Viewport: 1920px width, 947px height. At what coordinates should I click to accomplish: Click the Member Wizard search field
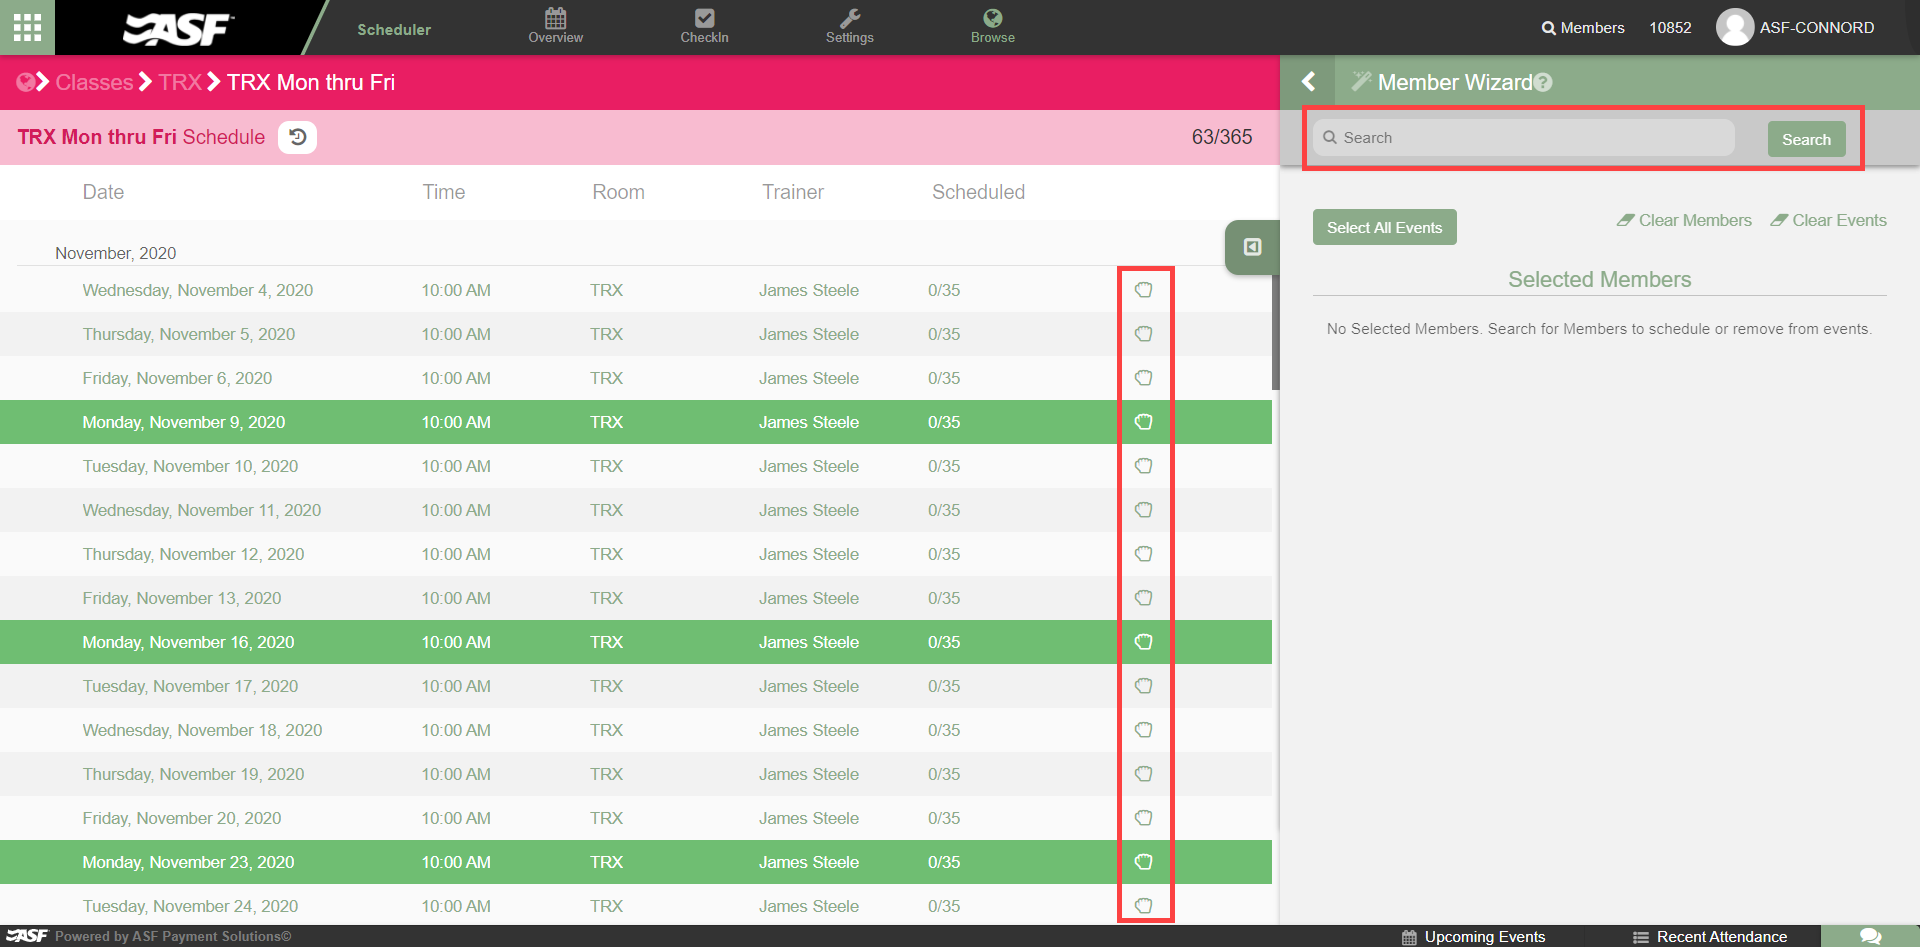[1523, 138]
